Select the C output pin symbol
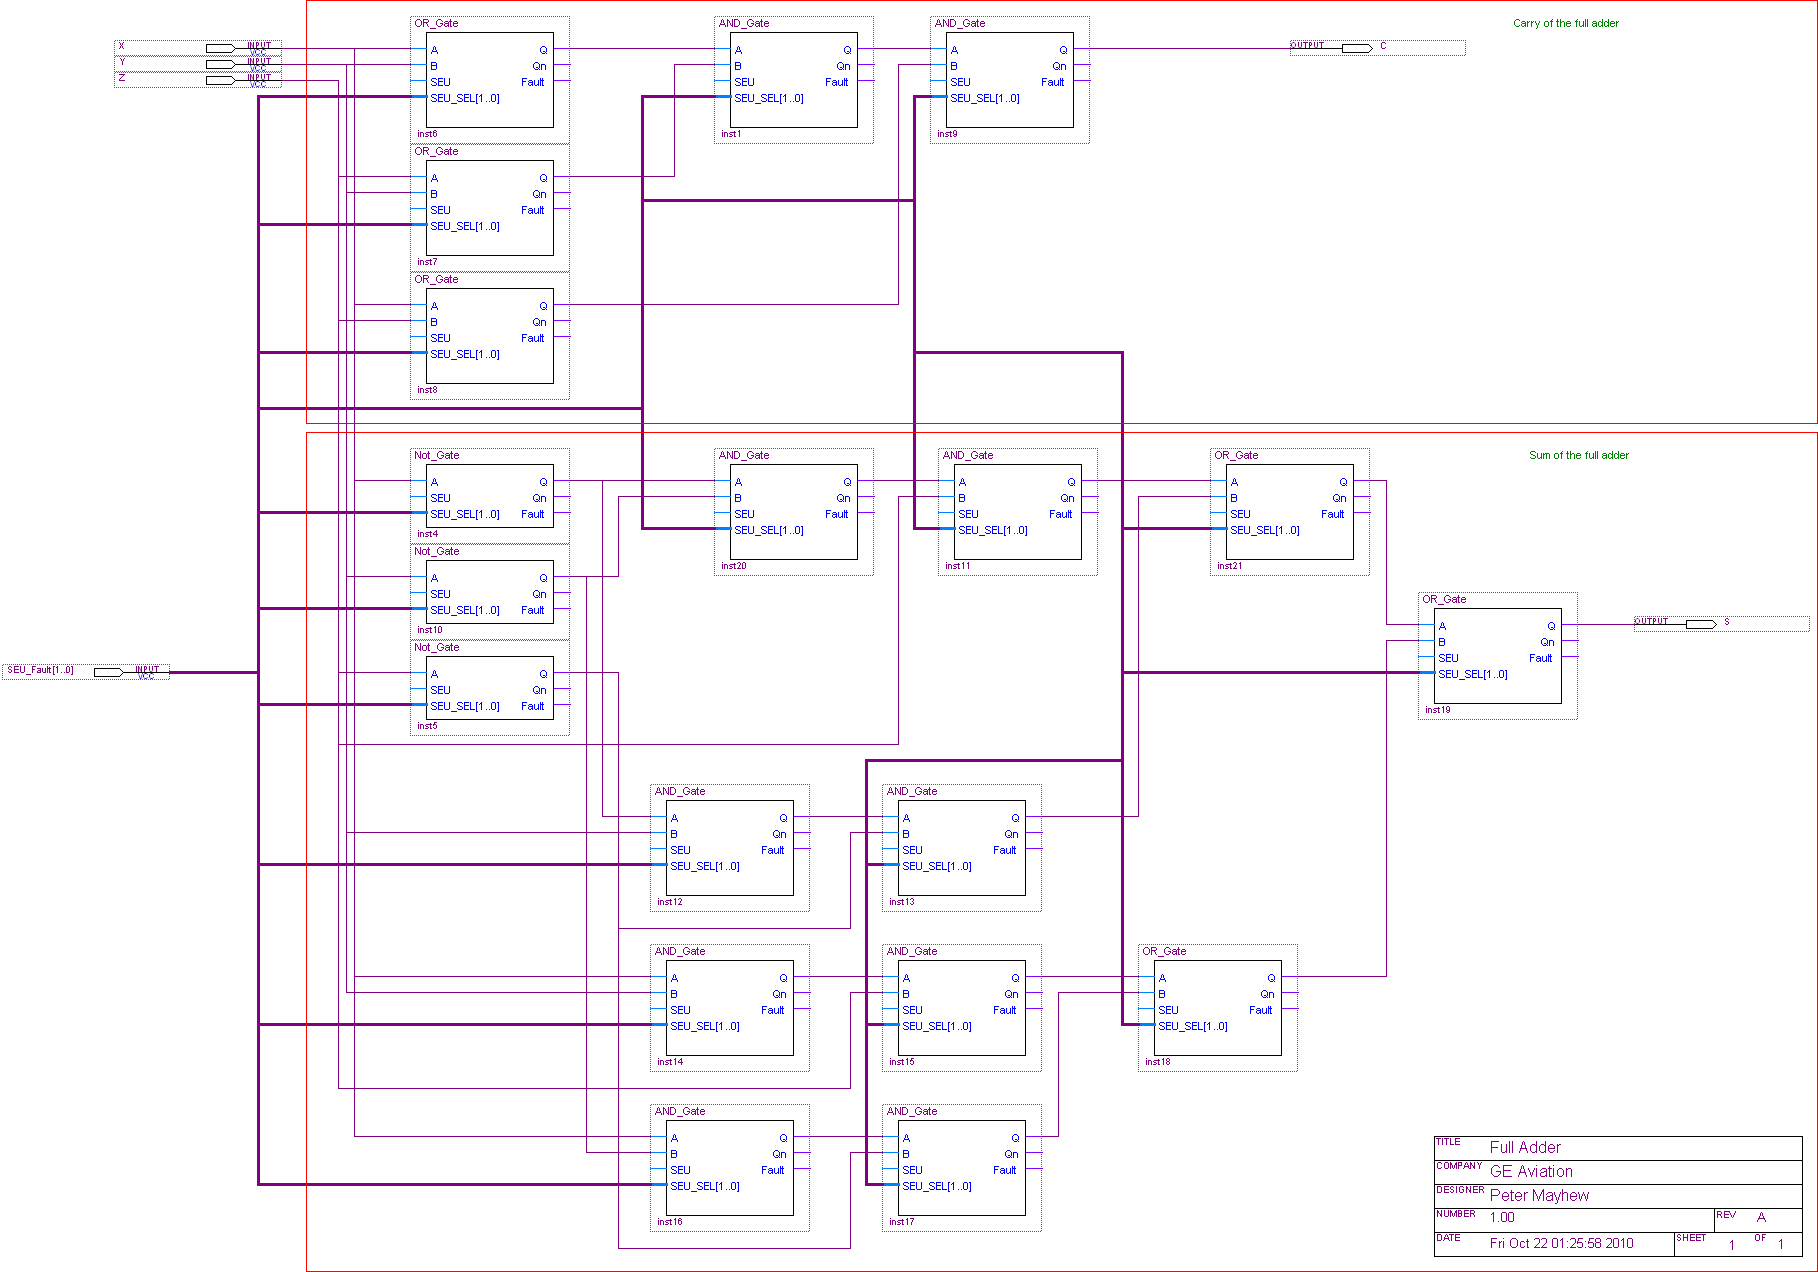The image size is (1818, 1272). [1357, 48]
